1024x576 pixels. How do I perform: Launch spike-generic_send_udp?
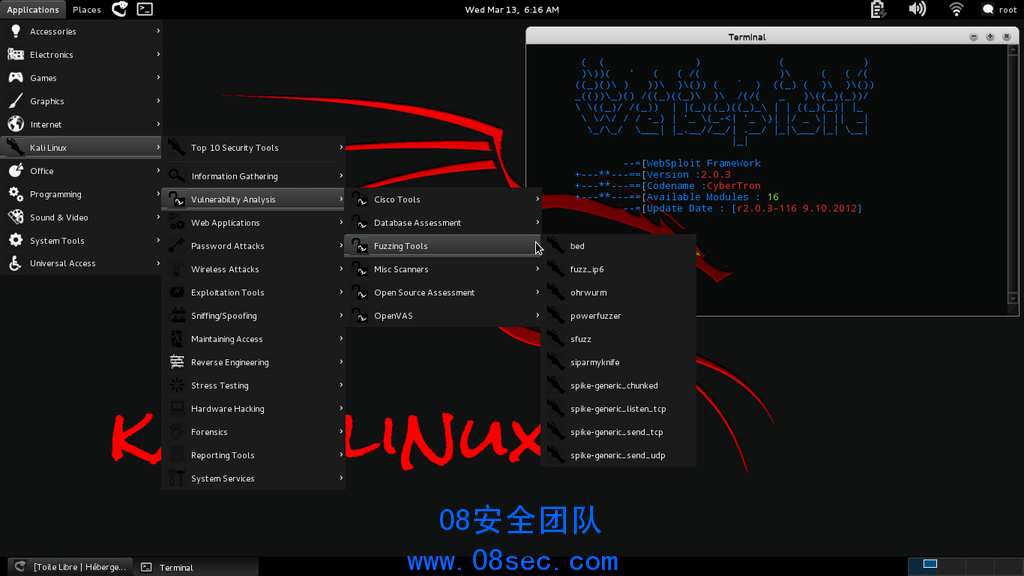[x=618, y=455]
